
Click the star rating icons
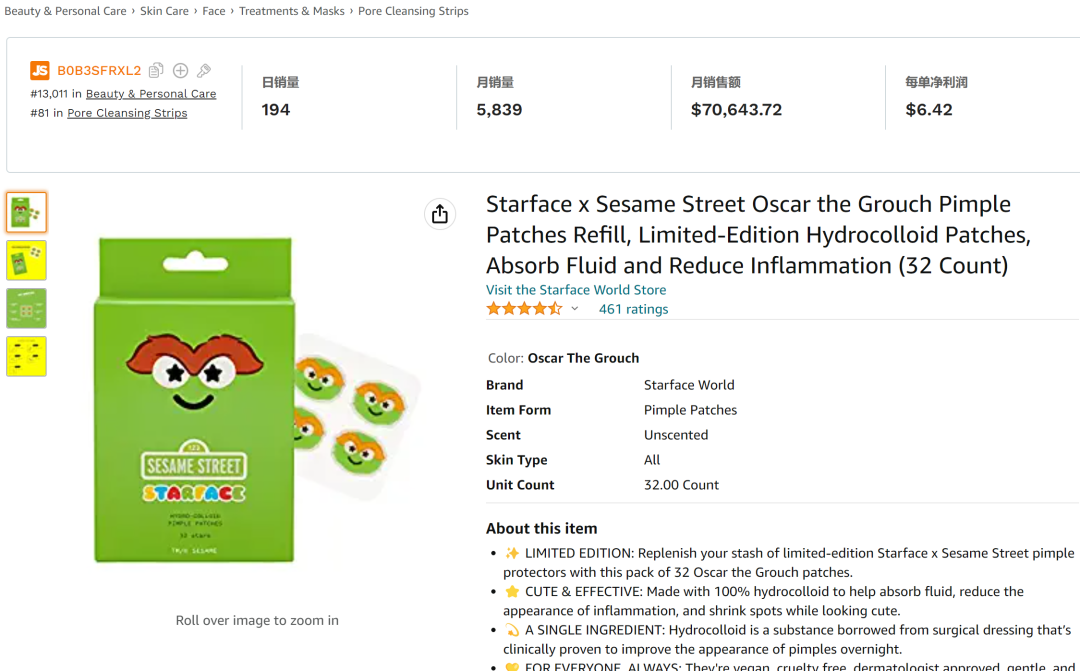pos(524,309)
